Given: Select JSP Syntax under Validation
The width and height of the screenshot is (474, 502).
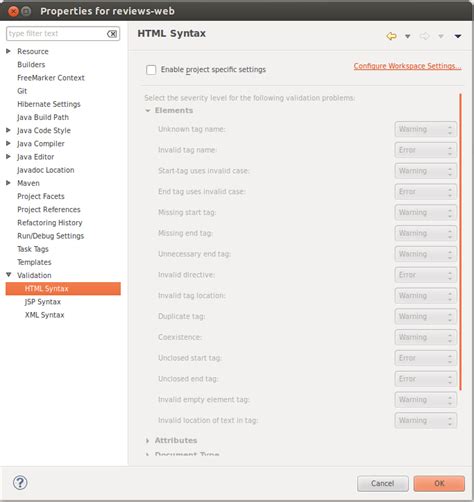Looking at the screenshot, I should [43, 302].
